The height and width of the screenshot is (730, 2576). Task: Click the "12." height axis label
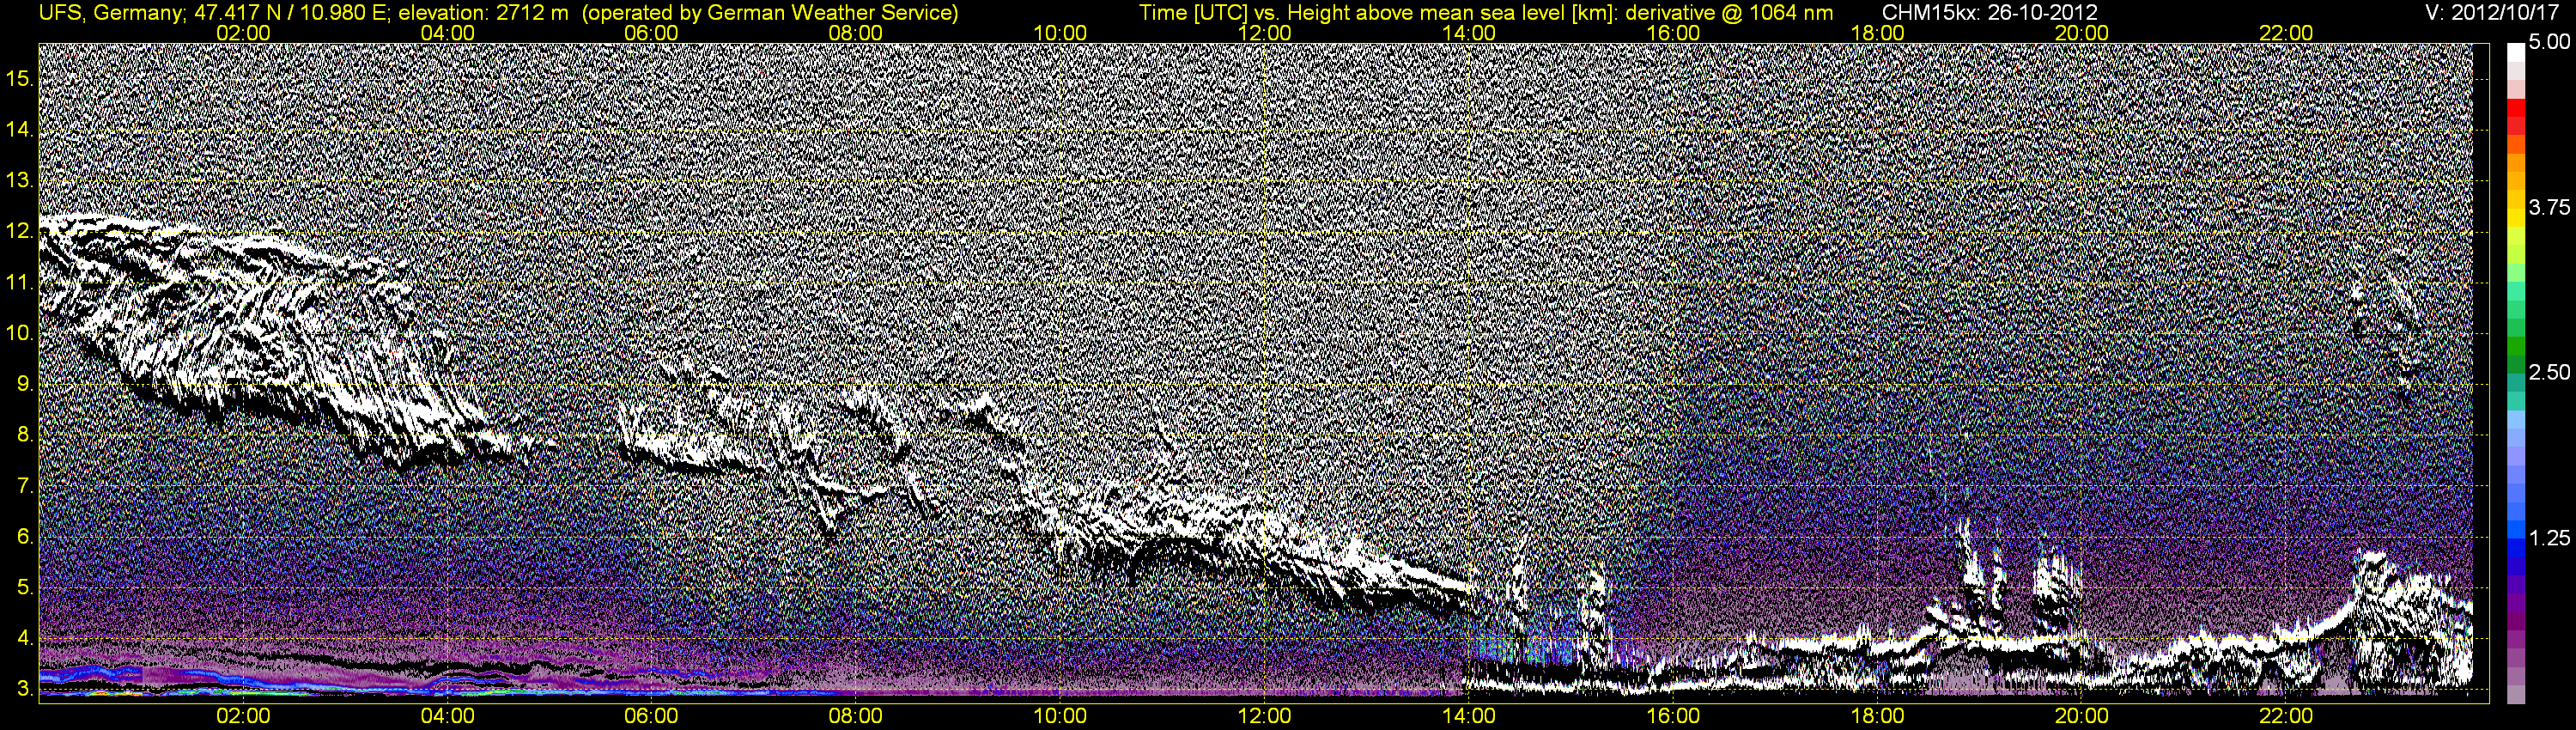20,232
